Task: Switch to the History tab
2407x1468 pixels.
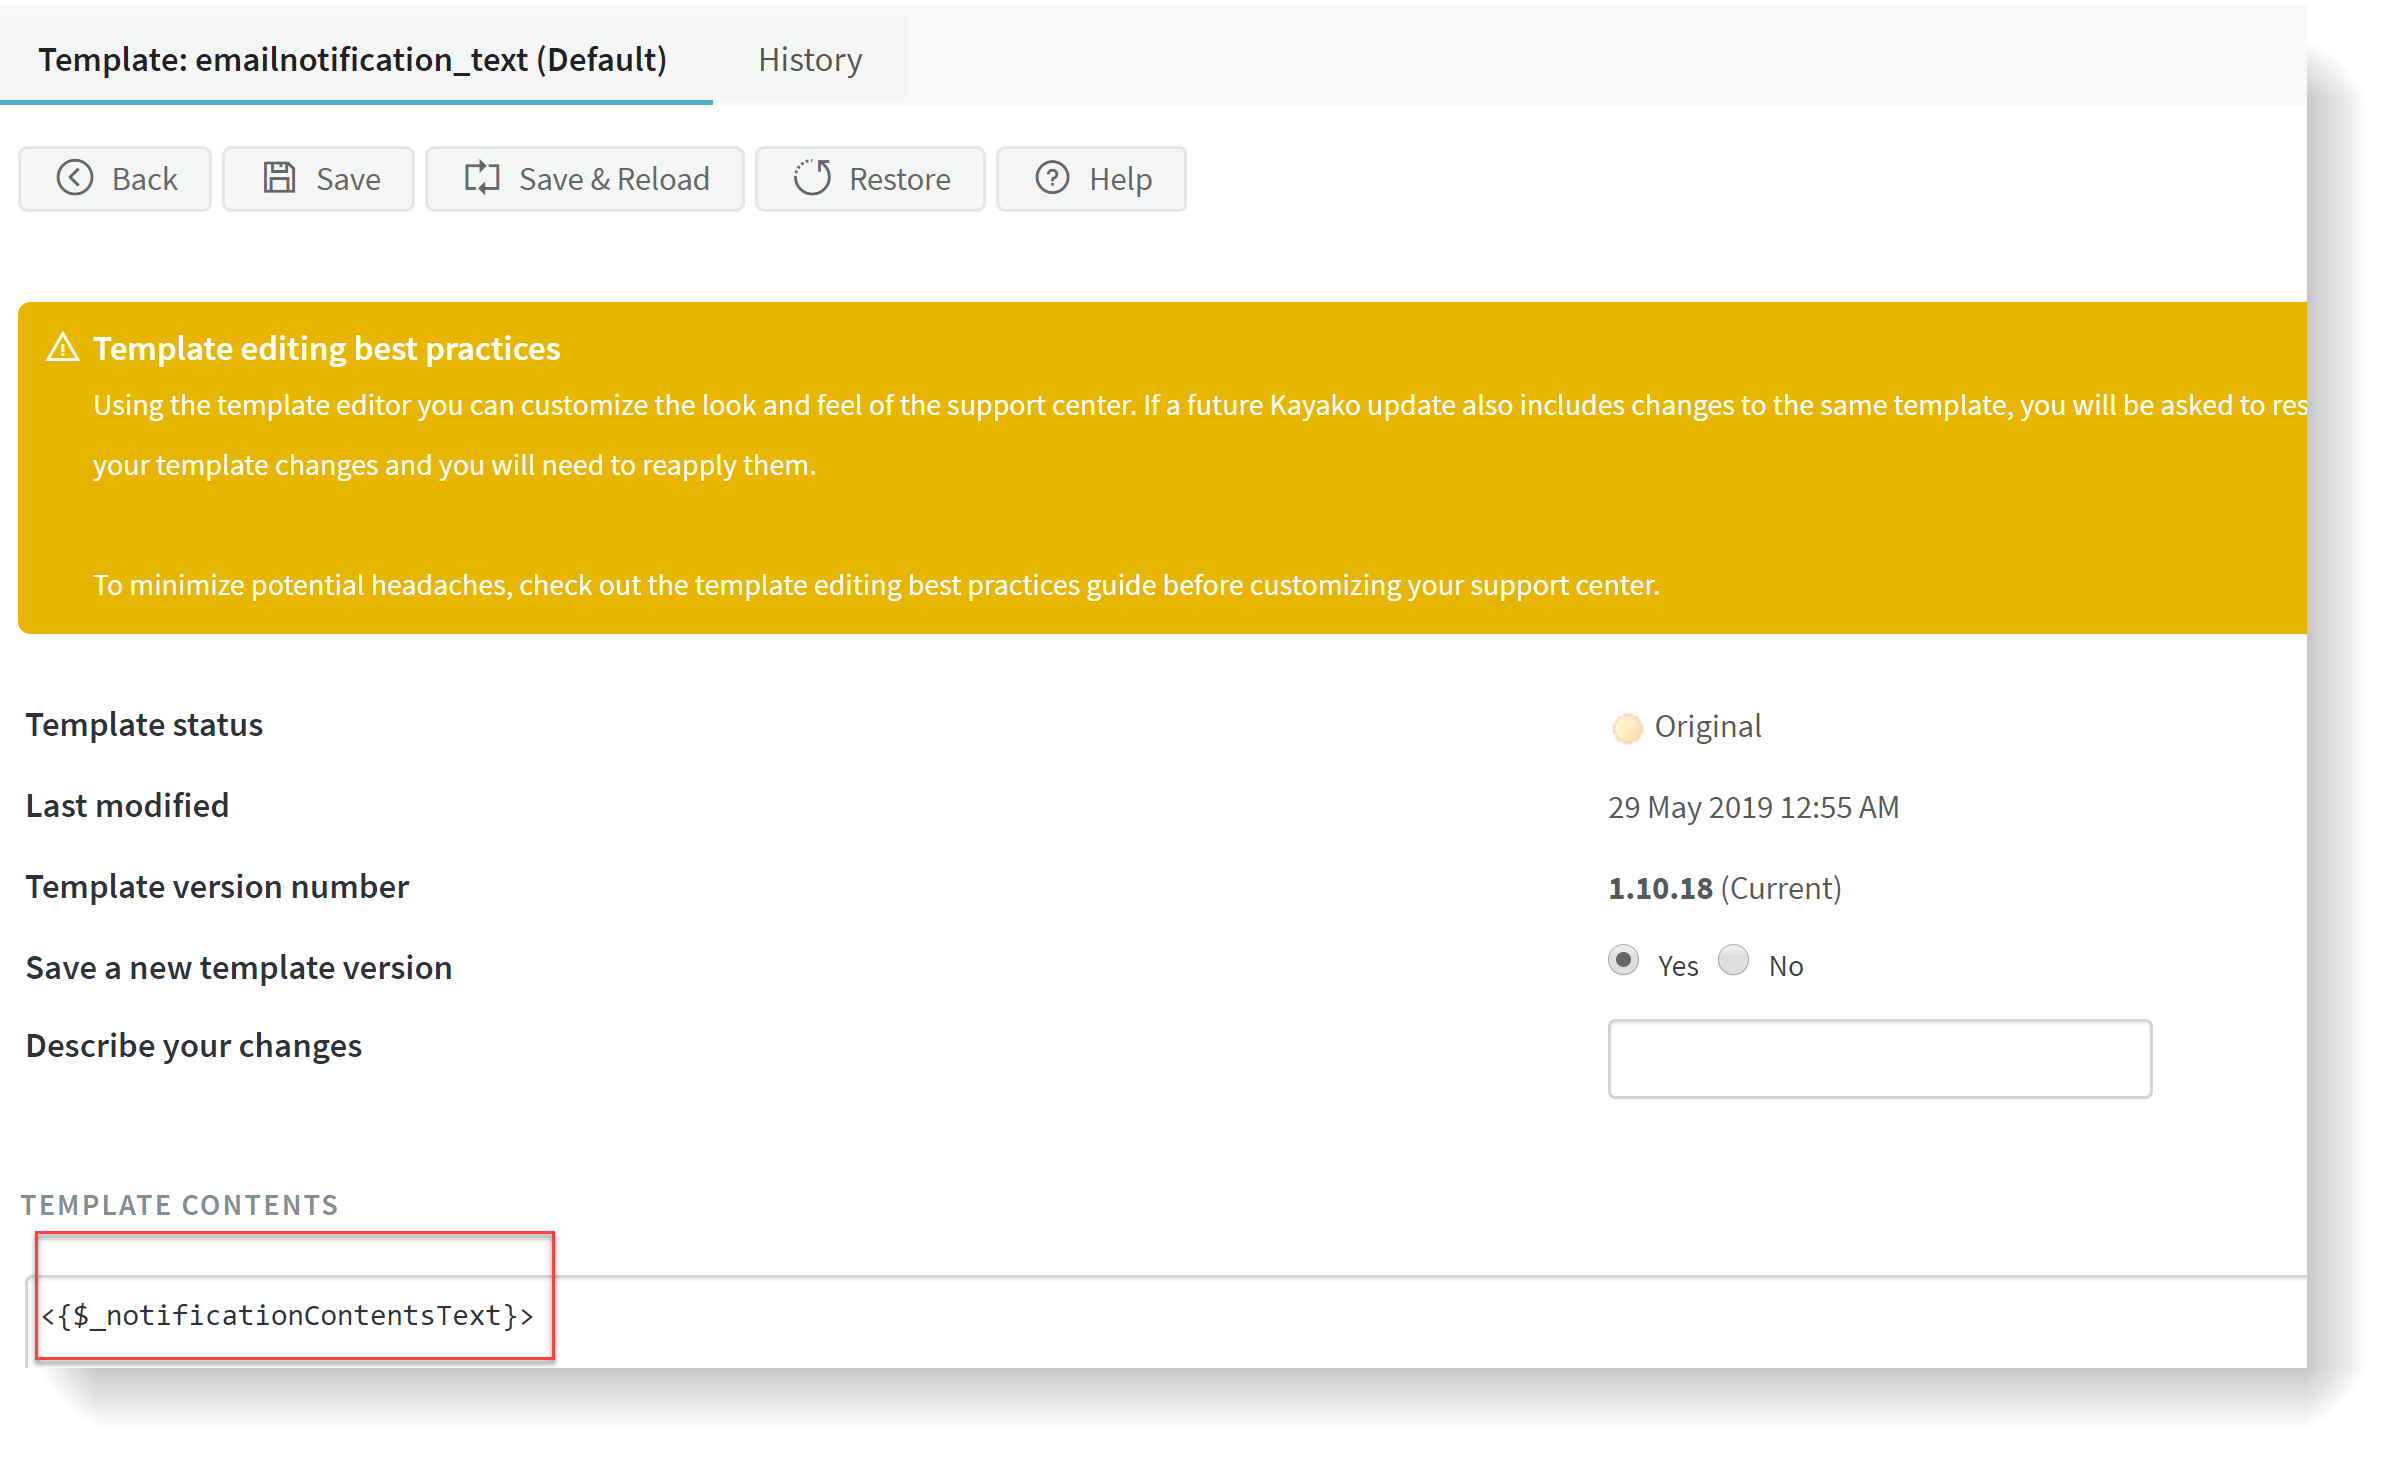Action: point(809,59)
